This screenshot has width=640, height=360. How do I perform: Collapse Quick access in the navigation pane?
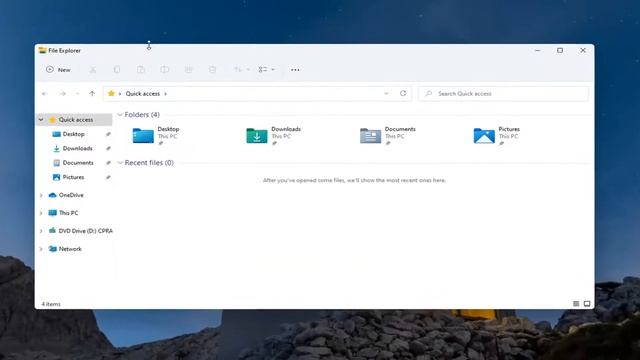pyautogui.click(x=41, y=120)
